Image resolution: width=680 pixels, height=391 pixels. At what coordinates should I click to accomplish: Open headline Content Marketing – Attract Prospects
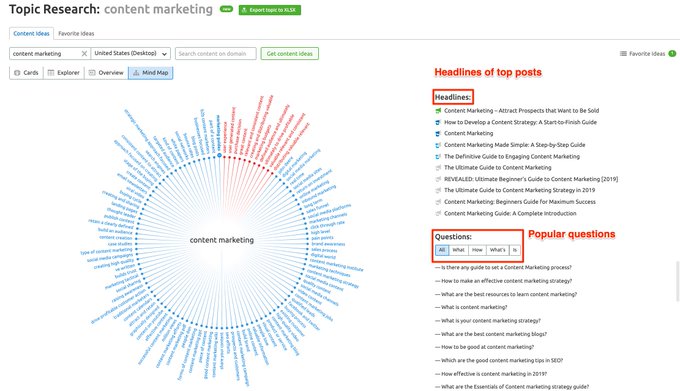point(521,111)
